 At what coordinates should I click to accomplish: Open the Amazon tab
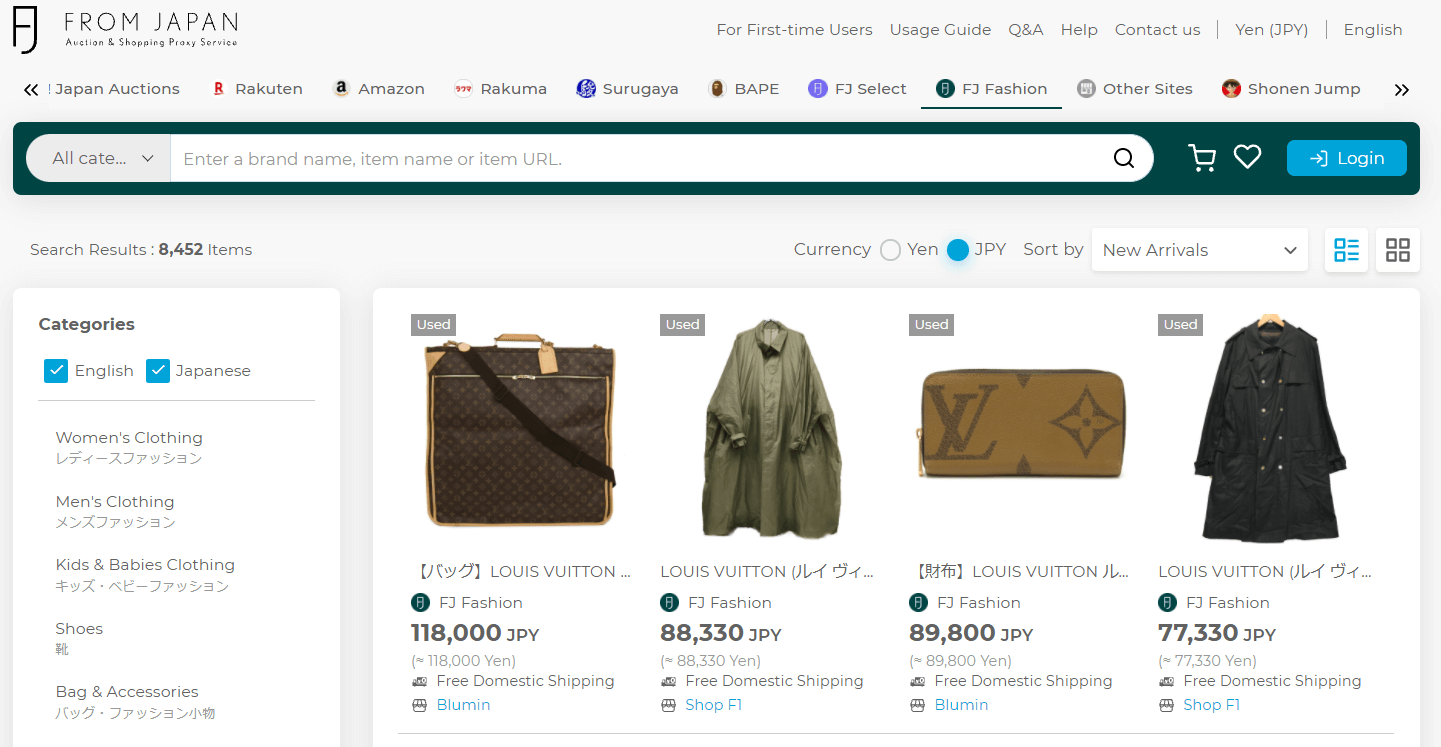(x=379, y=89)
